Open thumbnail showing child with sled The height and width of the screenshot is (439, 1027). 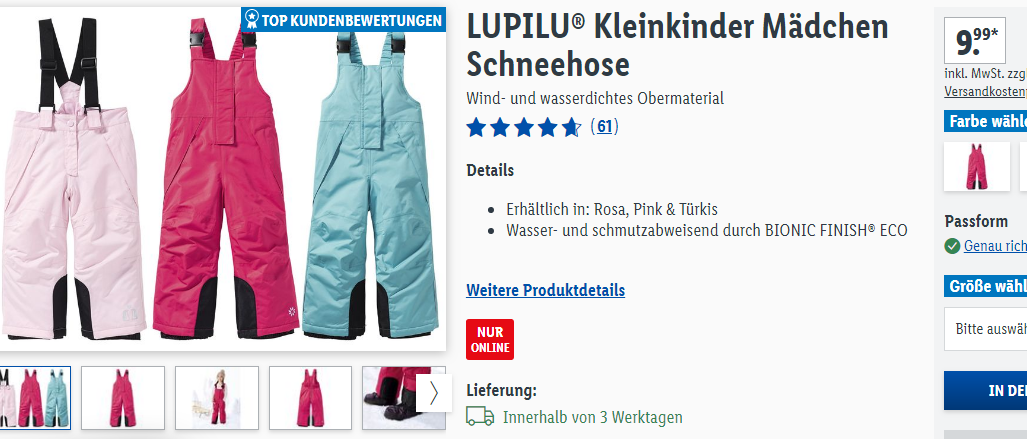[217, 398]
